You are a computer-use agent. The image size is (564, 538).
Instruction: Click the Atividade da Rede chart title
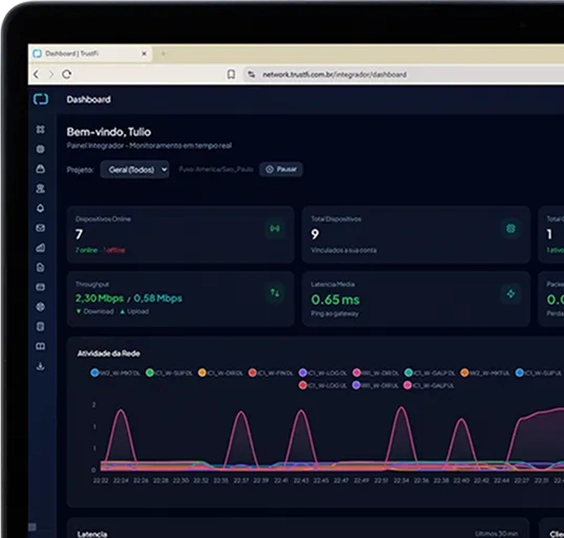[109, 354]
